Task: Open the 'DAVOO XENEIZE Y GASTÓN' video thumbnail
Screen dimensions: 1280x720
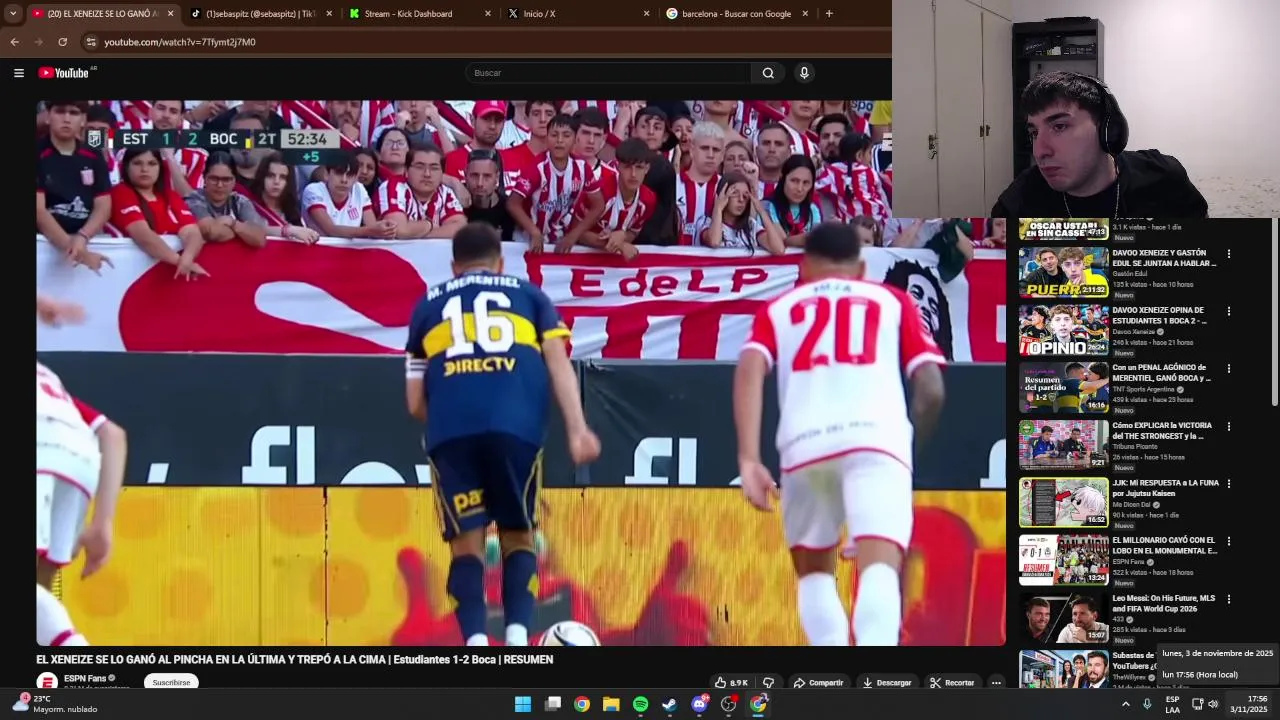Action: point(1063,273)
